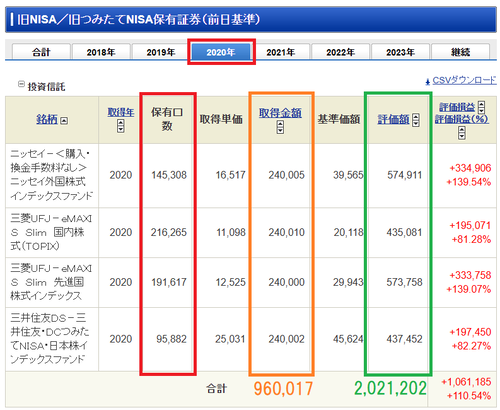Click the 基準価額 value 45,624
500x410 pixels.
point(348,339)
